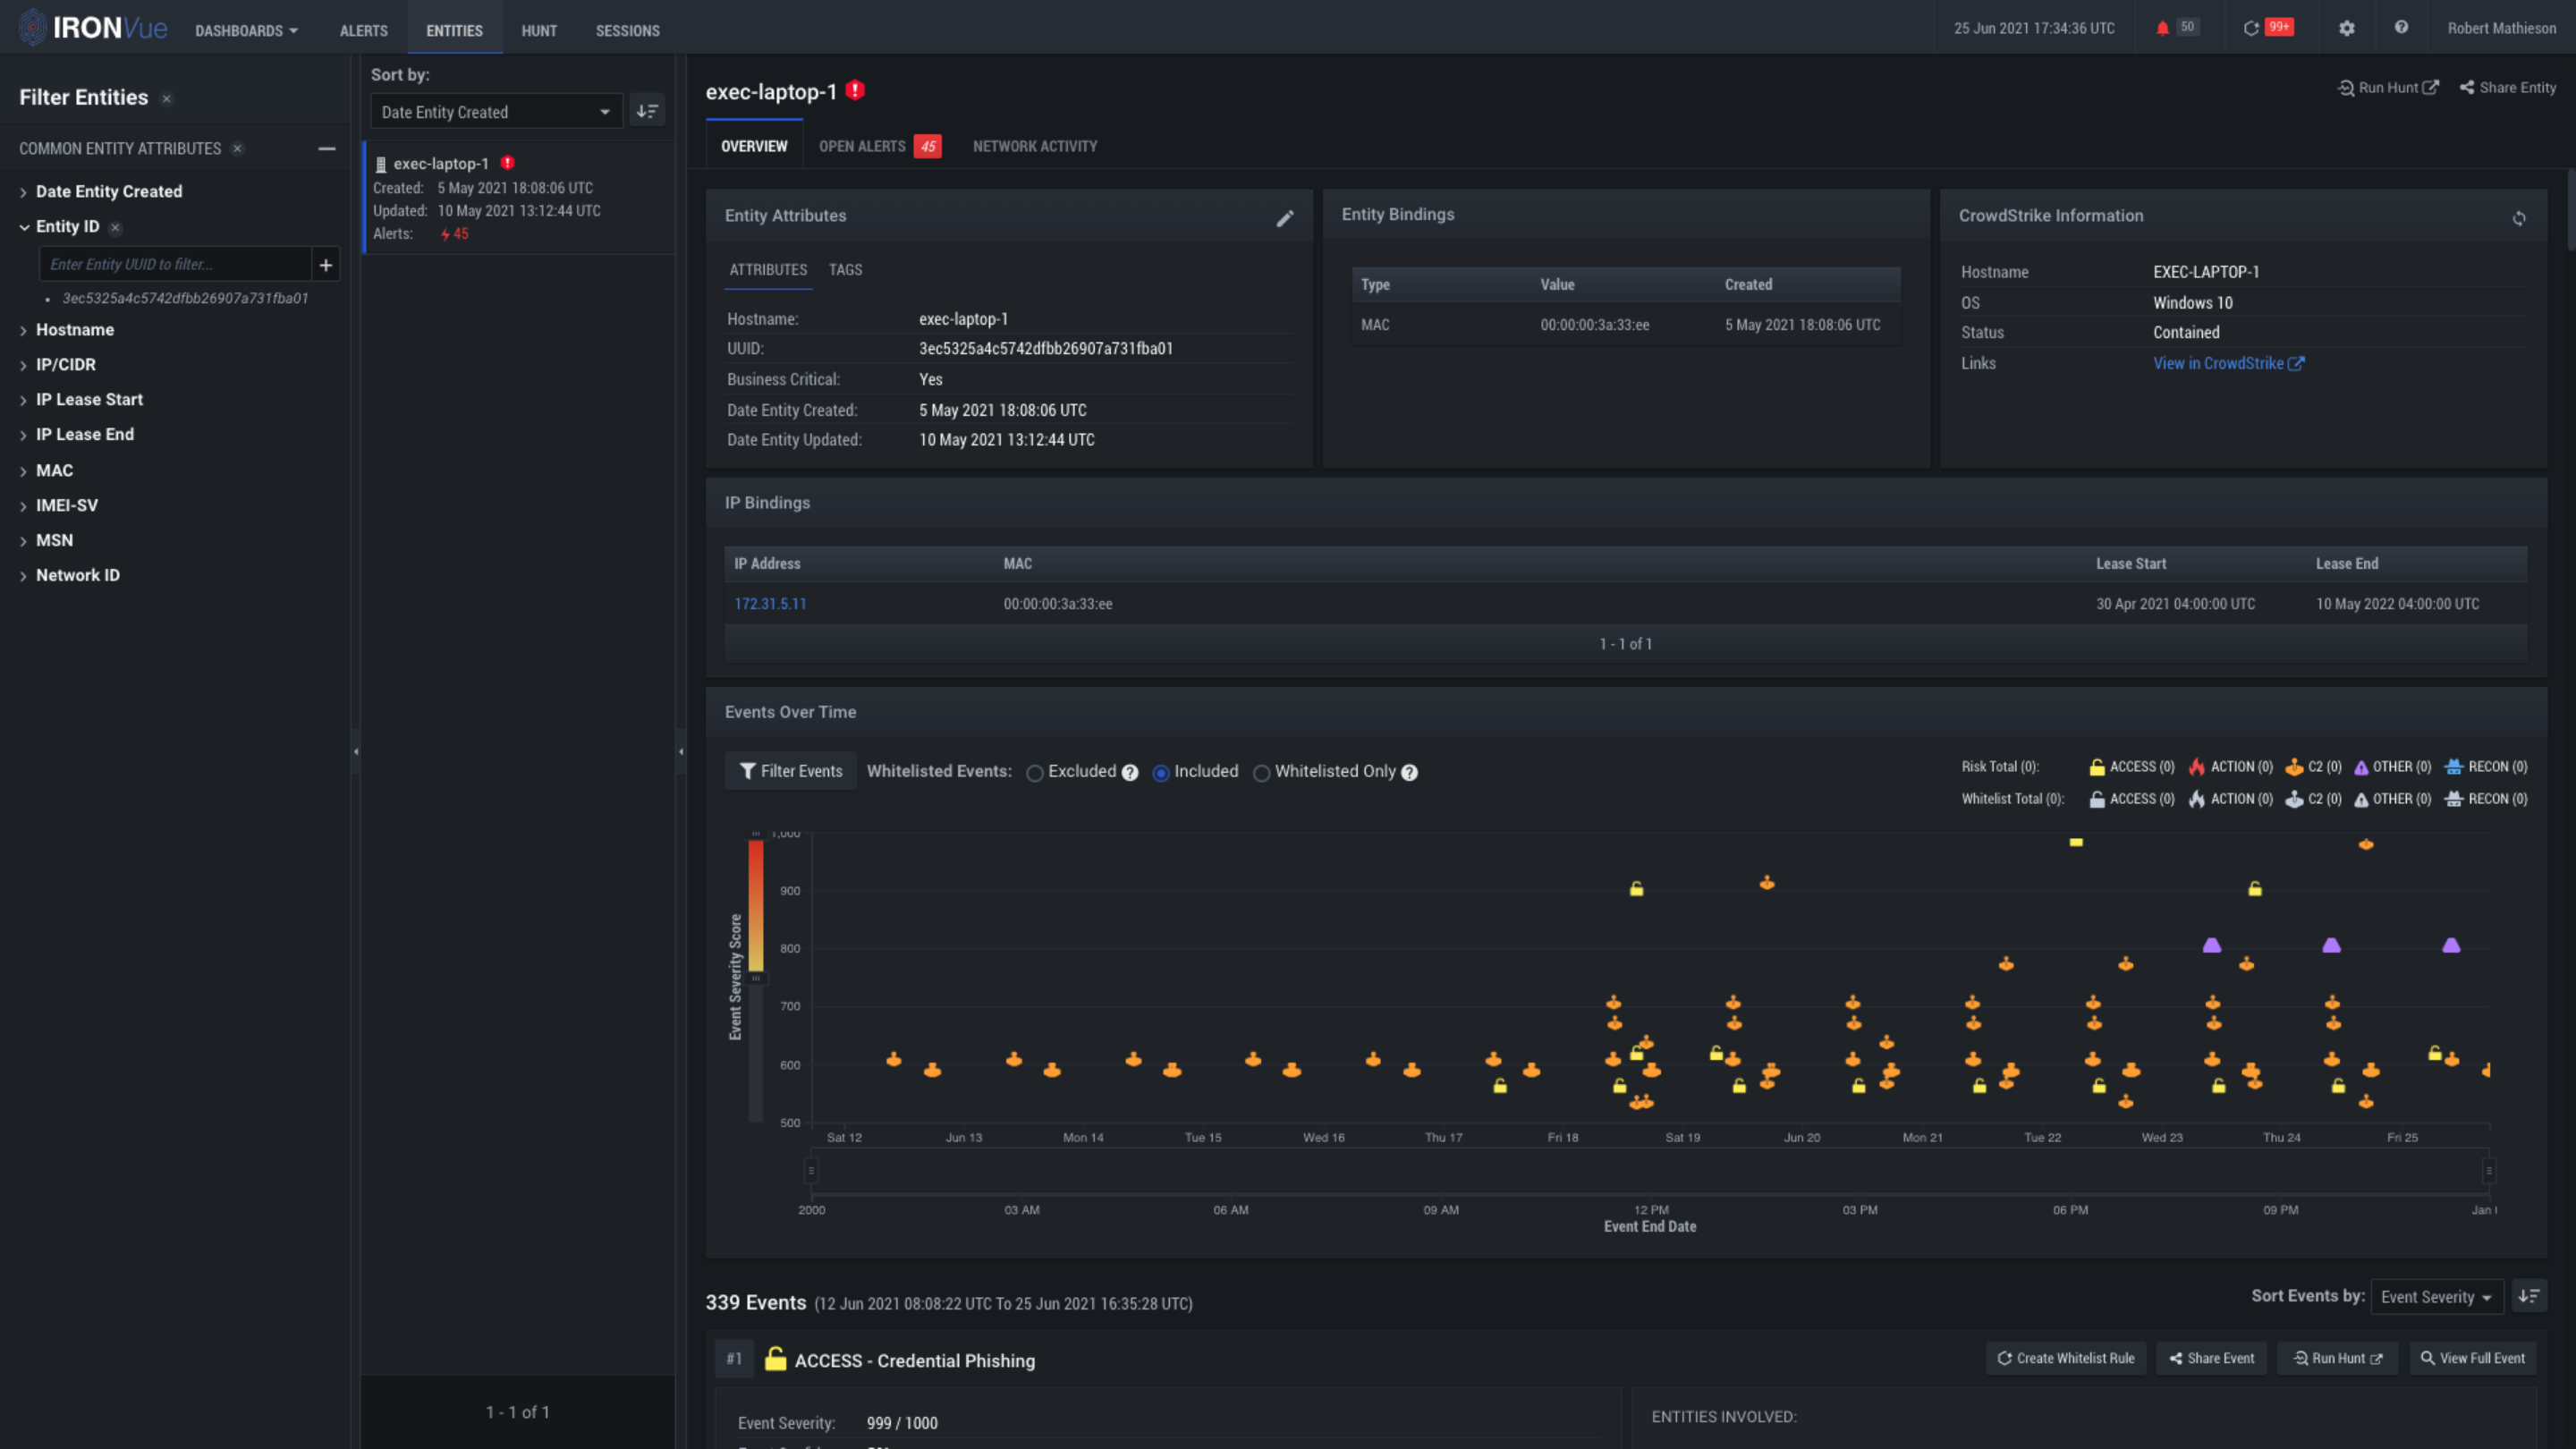This screenshot has width=2576, height=1449.
Task: Select the Whitelisted Only radio option
Action: point(1262,772)
